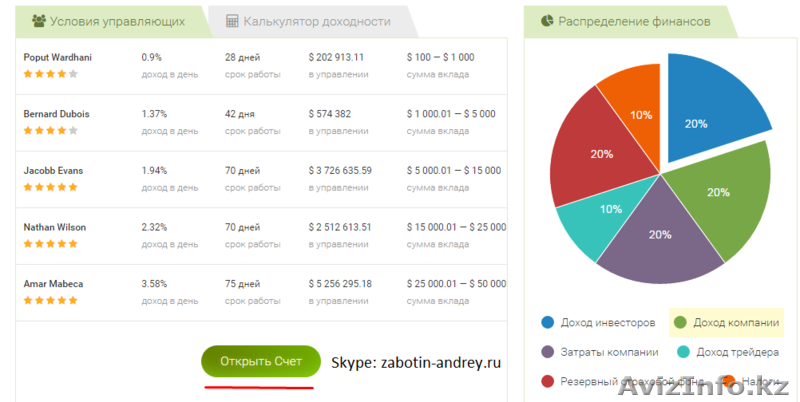Screen dimensions: 800x402
Task: Click the 0.9% daily income value
Action: [x=152, y=57]
